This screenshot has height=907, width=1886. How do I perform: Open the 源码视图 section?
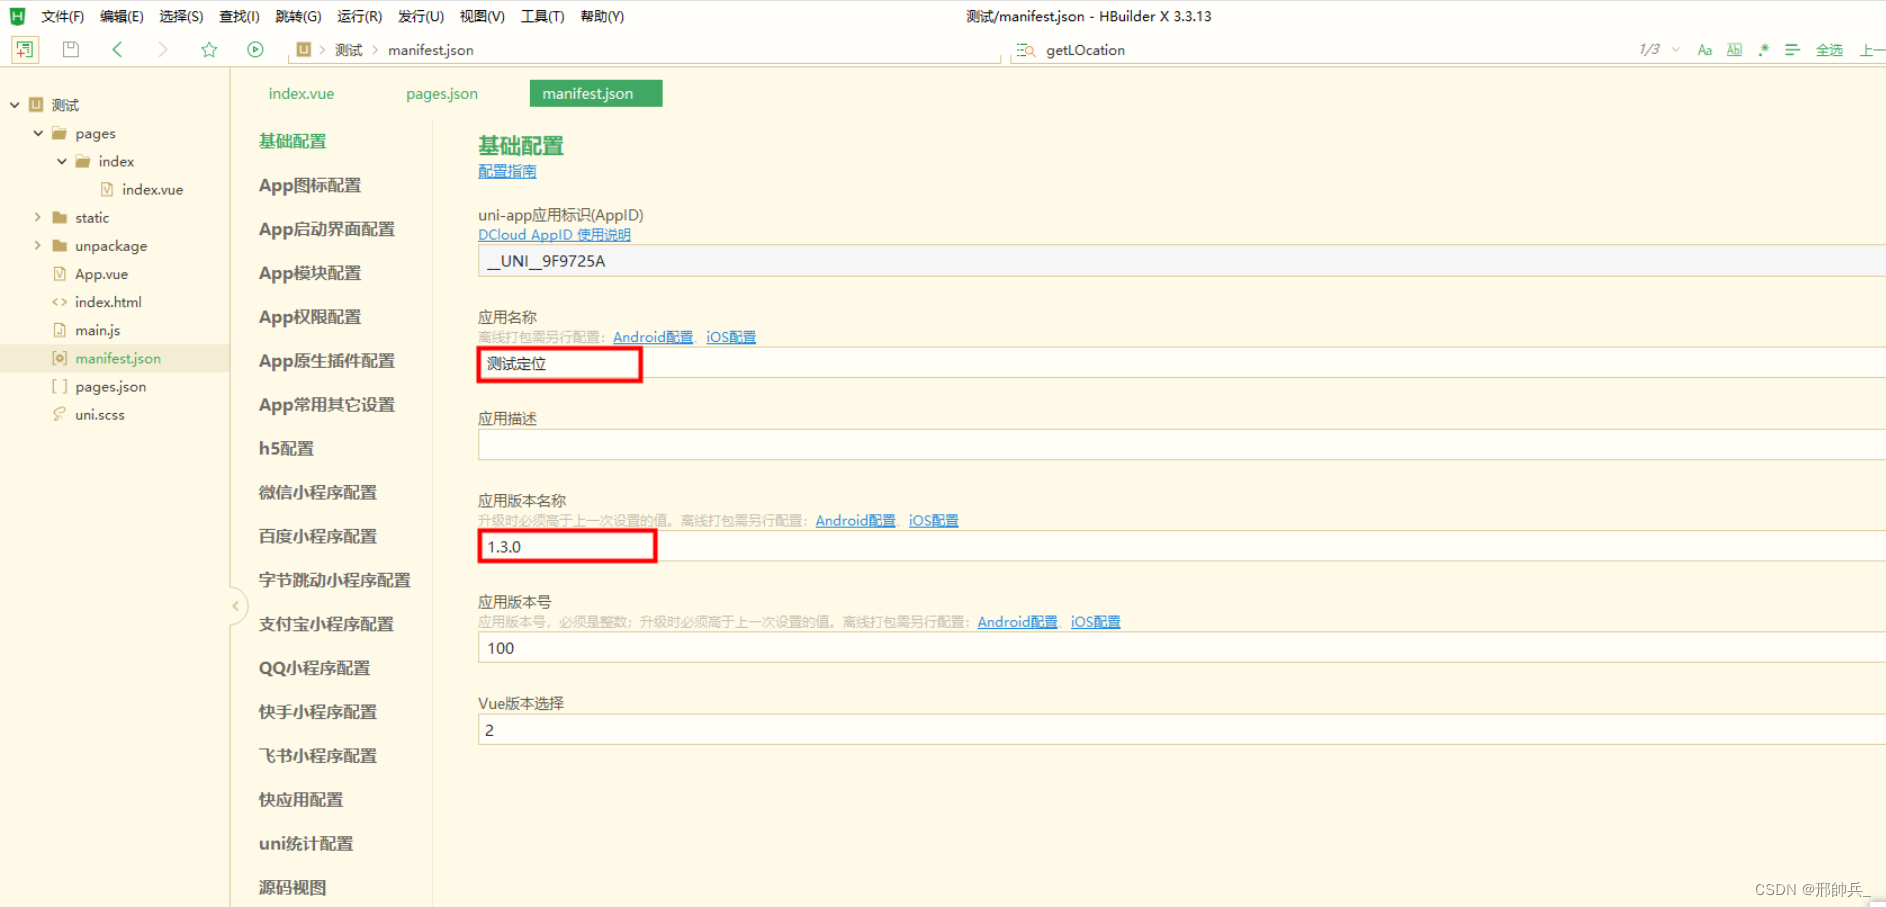[292, 887]
